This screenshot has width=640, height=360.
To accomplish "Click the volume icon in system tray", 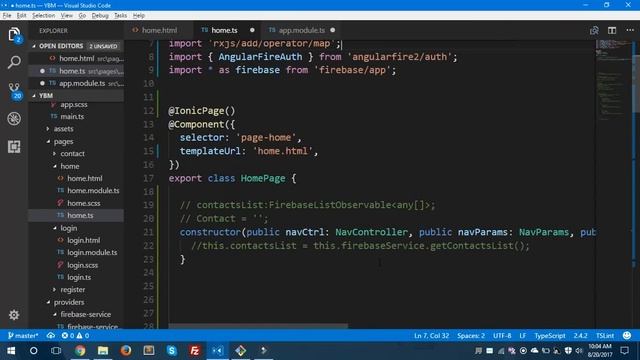I will [579, 351].
